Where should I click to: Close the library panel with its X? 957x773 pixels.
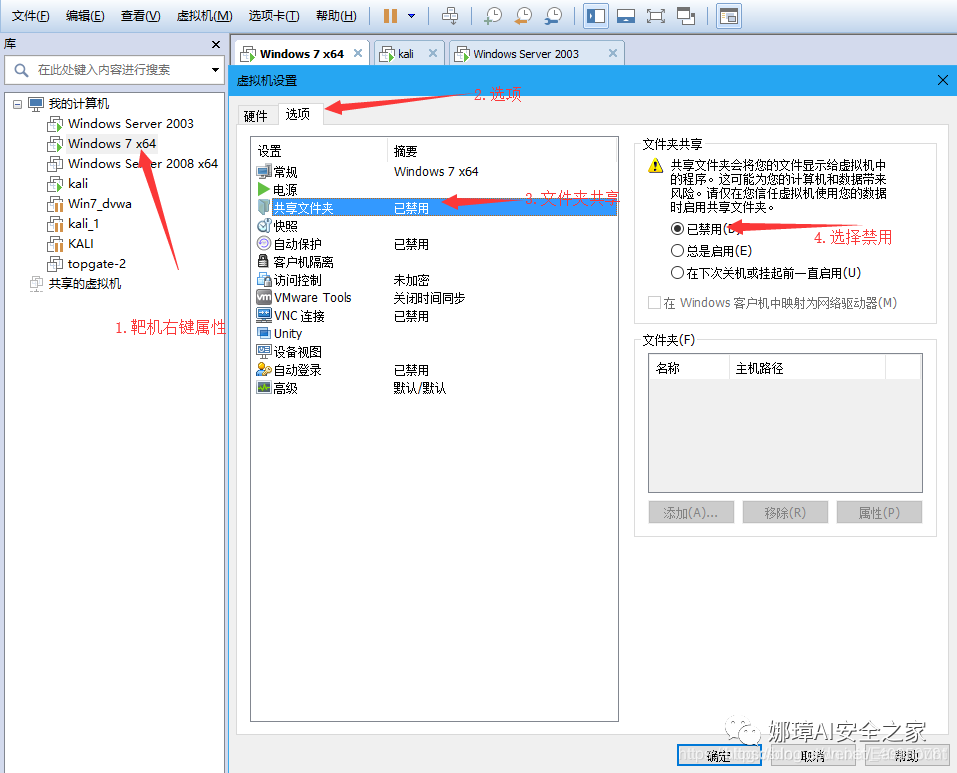pos(215,45)
